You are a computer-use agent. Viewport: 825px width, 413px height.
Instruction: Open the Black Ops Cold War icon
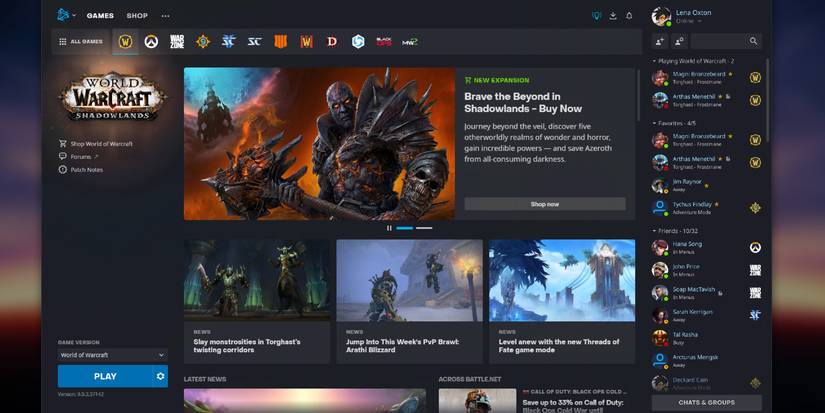click(x=384, y=42)
